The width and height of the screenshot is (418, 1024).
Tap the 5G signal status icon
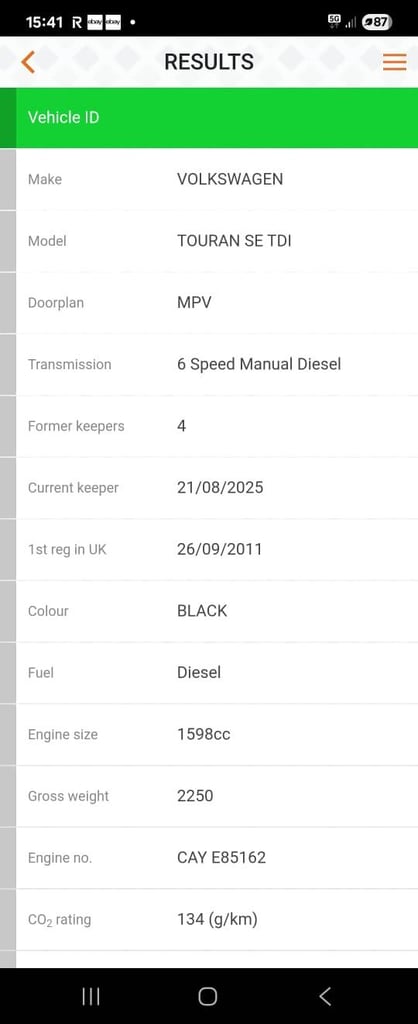(334, 22)
